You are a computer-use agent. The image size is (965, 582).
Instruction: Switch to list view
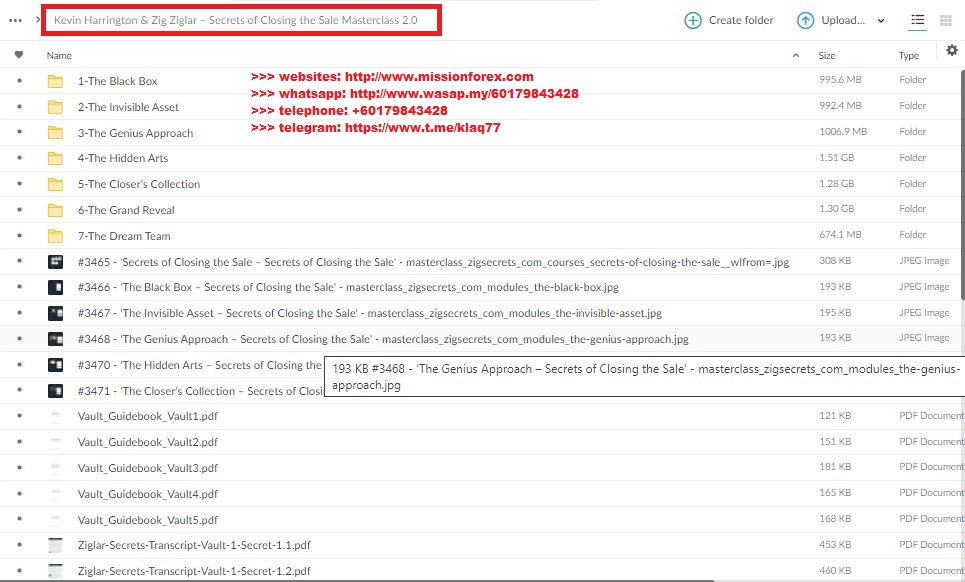coord(918,20)
